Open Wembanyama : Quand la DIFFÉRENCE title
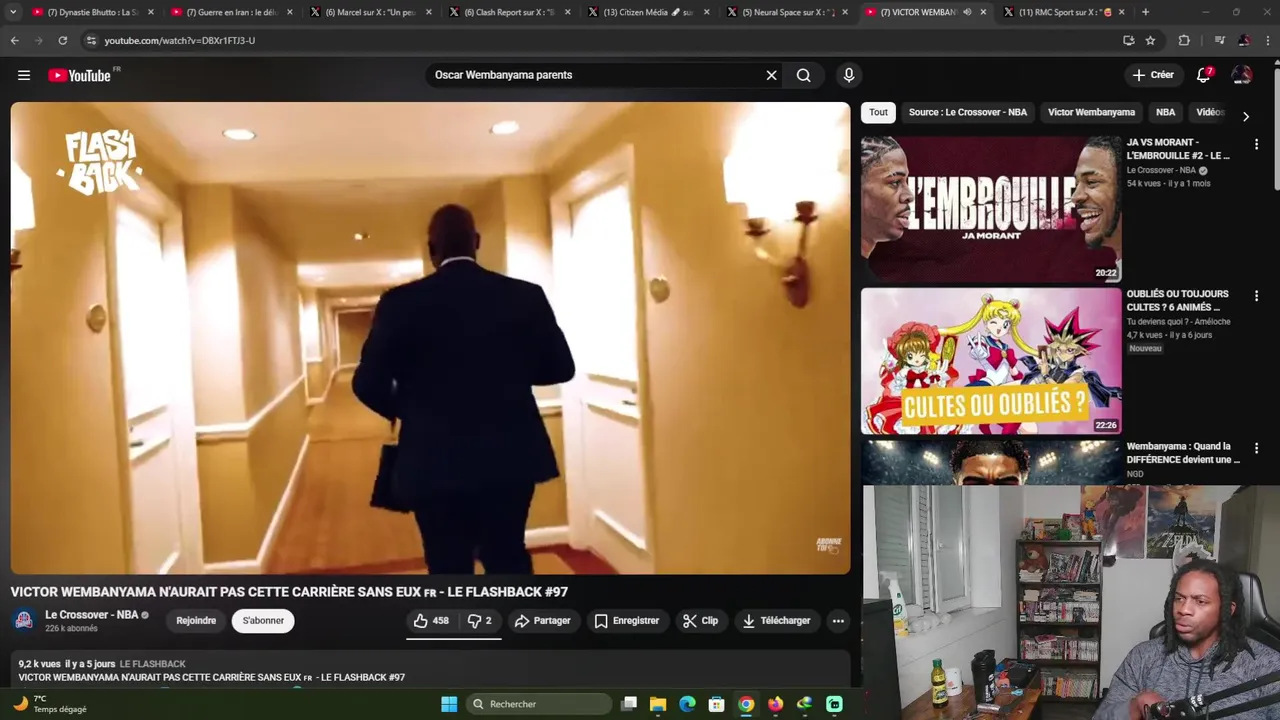 (1183, 453)
